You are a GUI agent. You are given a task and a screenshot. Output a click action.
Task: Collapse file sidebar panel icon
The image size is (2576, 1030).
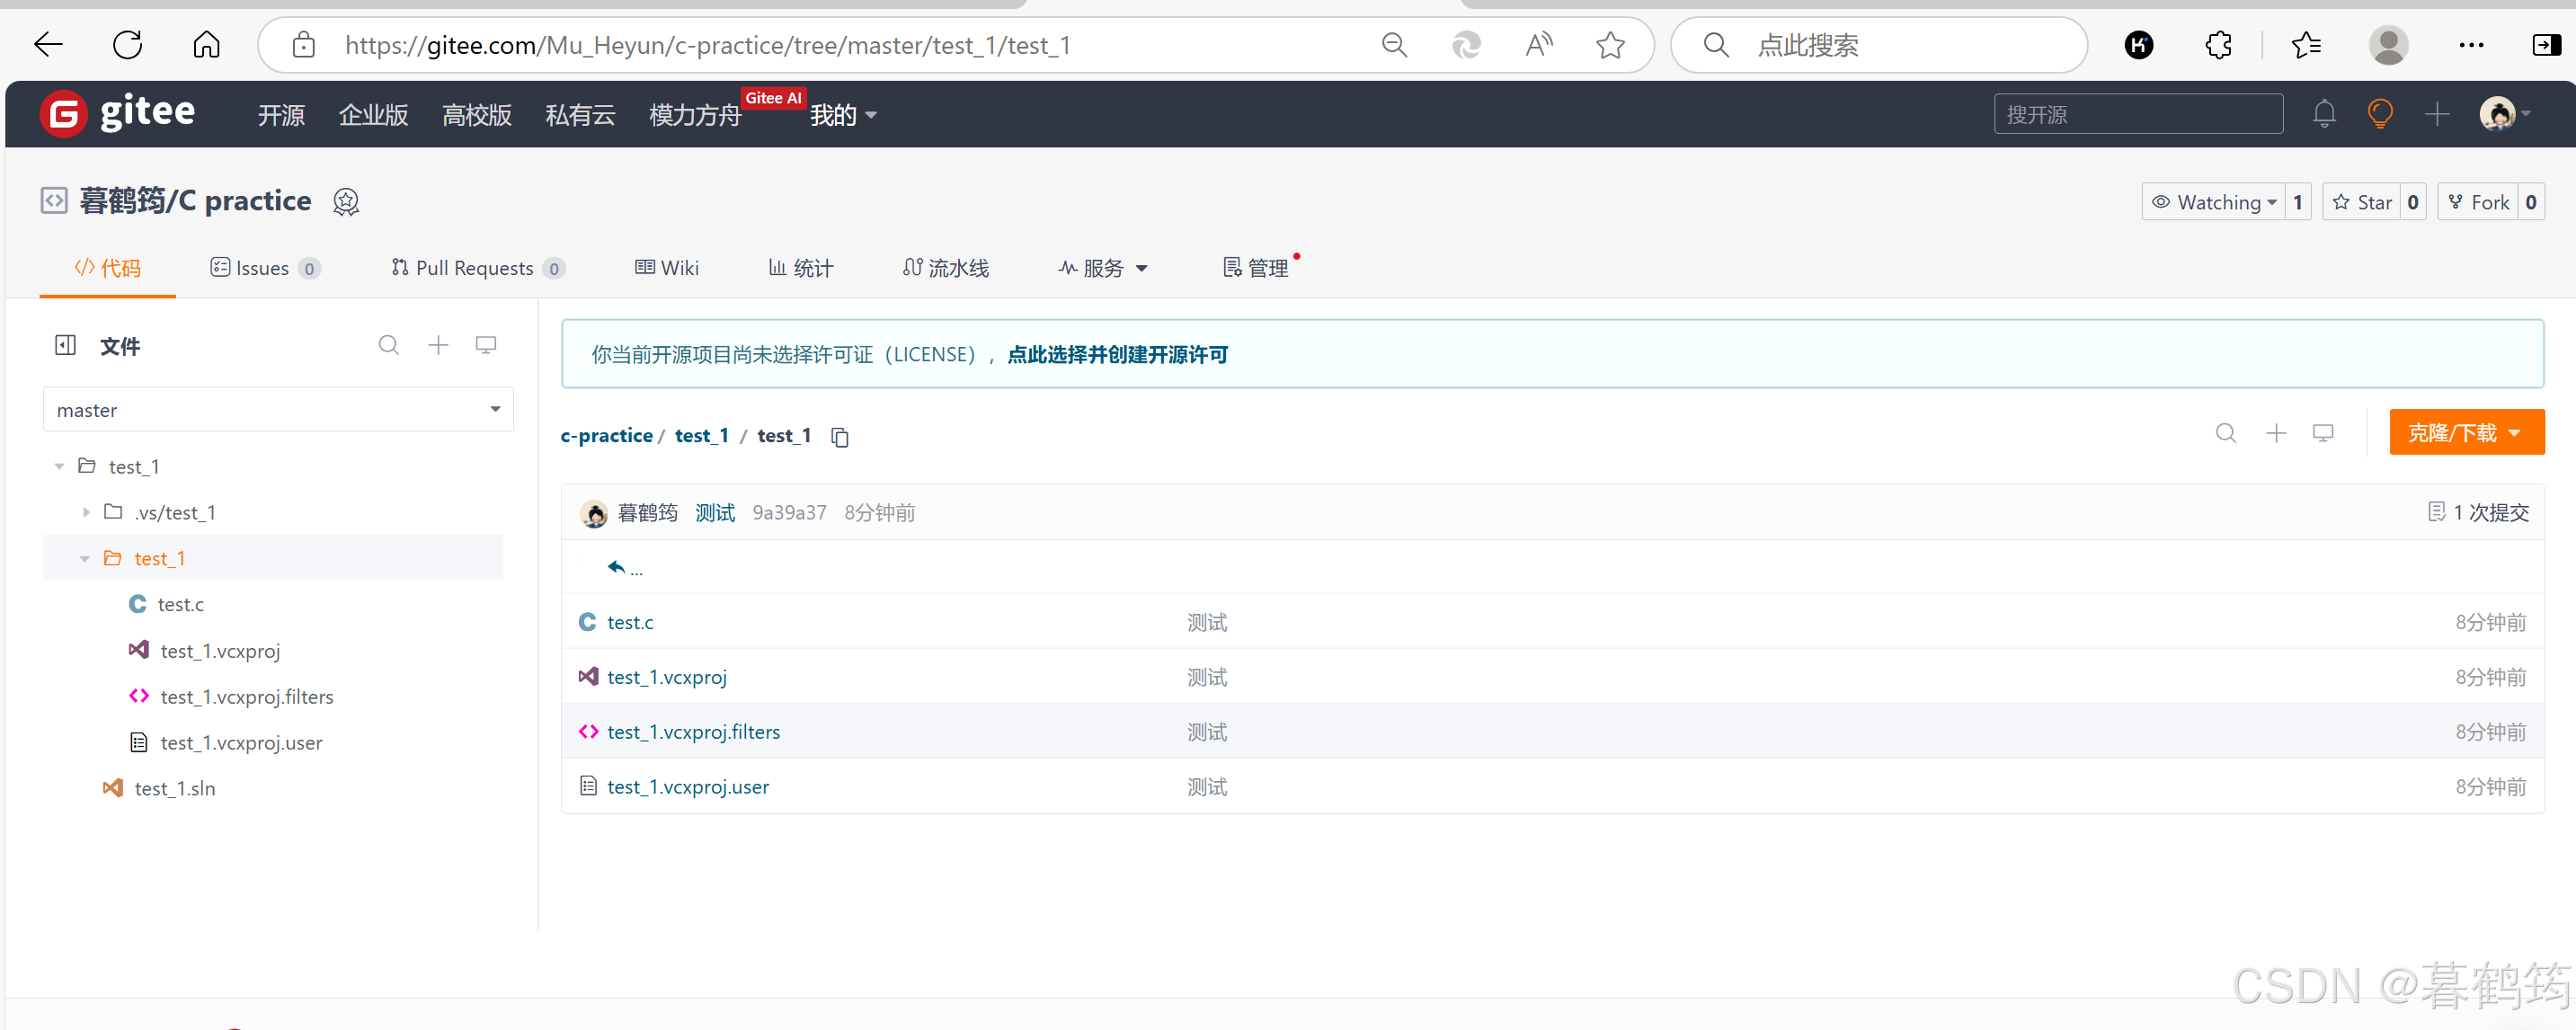66,345
